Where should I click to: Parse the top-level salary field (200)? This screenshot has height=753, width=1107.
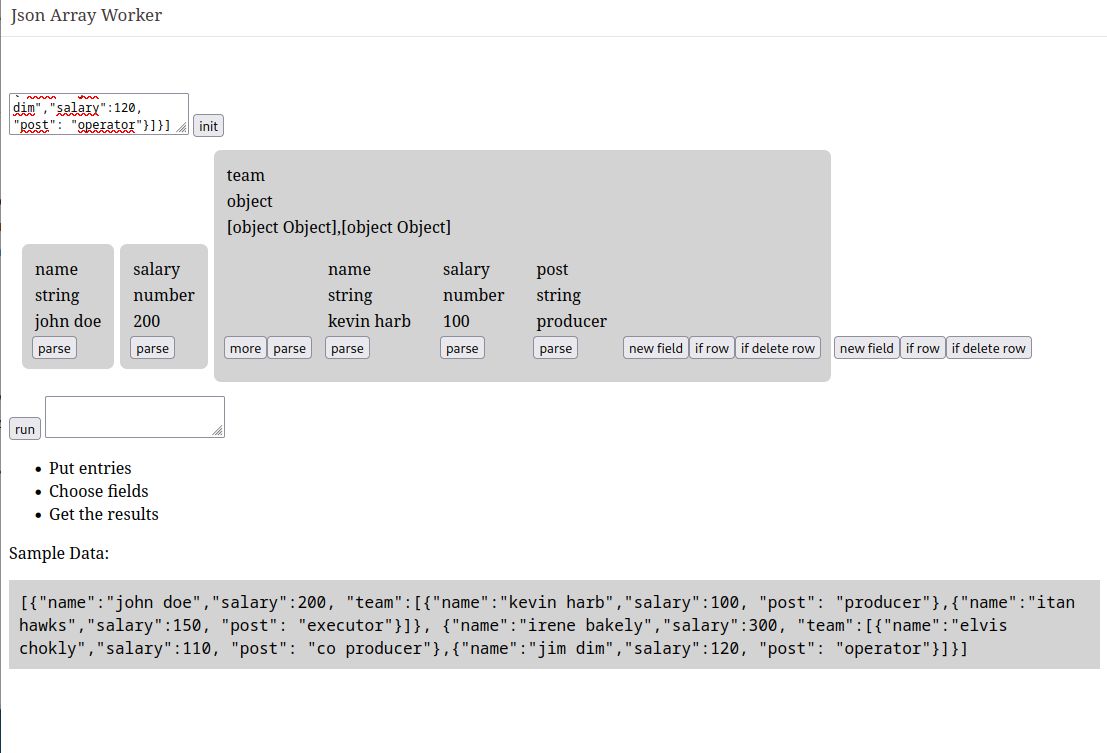[152, 348]
